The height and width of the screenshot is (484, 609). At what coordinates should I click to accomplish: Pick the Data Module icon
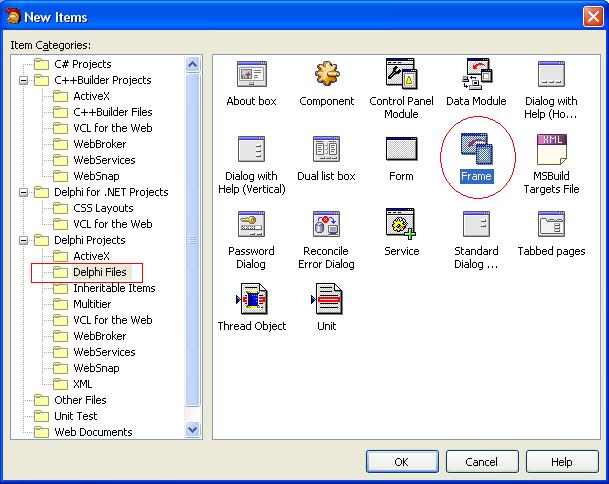pyautogui.click(x=476, y=76)
